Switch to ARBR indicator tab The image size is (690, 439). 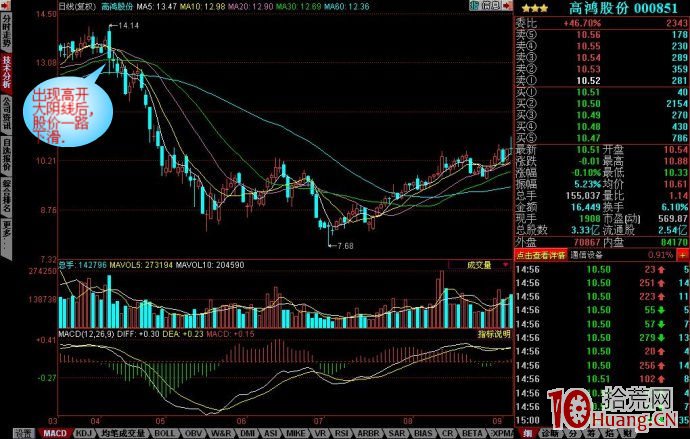[x=367, y=434]
